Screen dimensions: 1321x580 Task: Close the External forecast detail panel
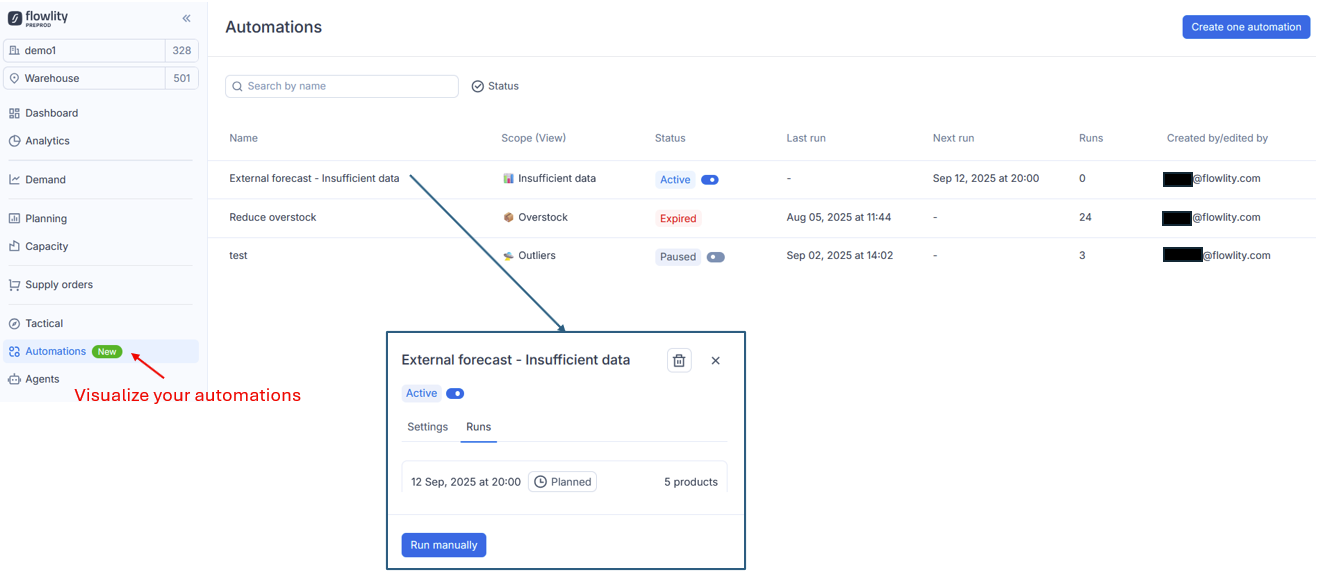tap(715, 361)
